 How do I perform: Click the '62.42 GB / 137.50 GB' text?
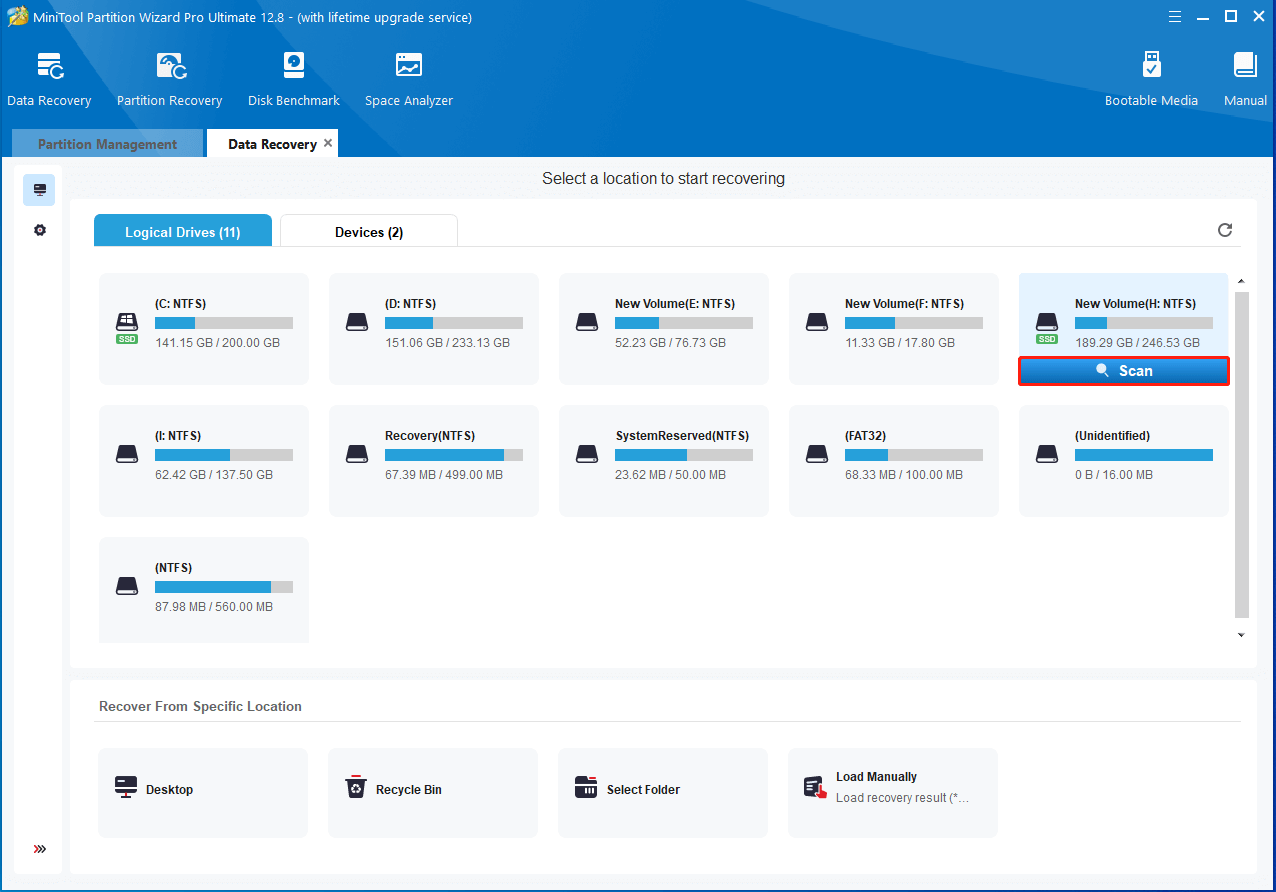click(214, 475)
